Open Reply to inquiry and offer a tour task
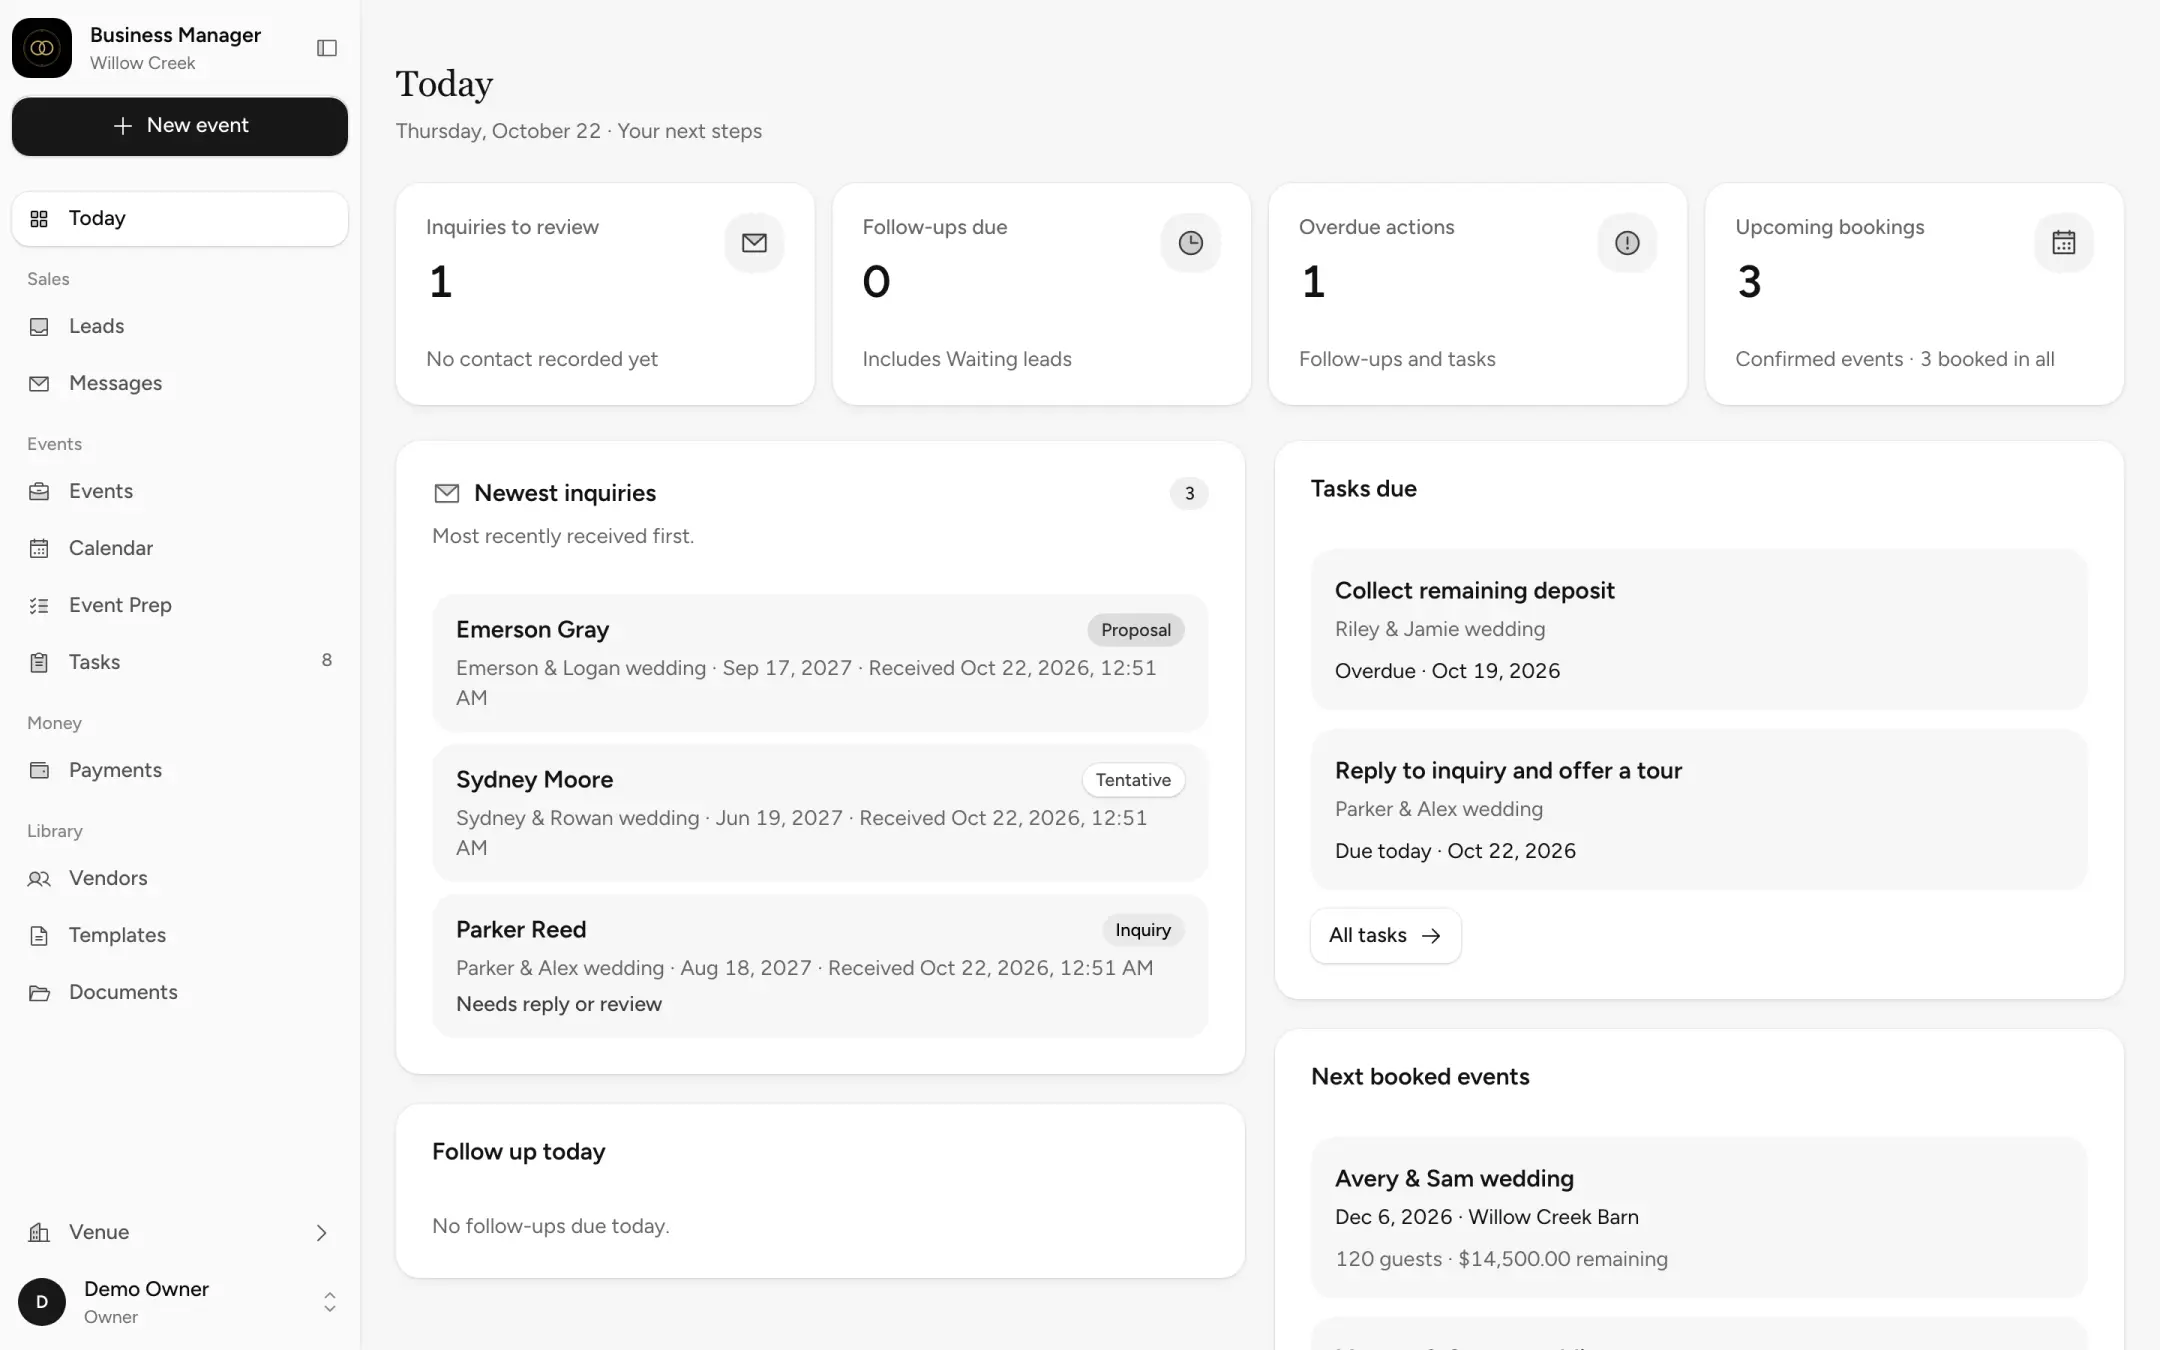 click(1699, 810)
